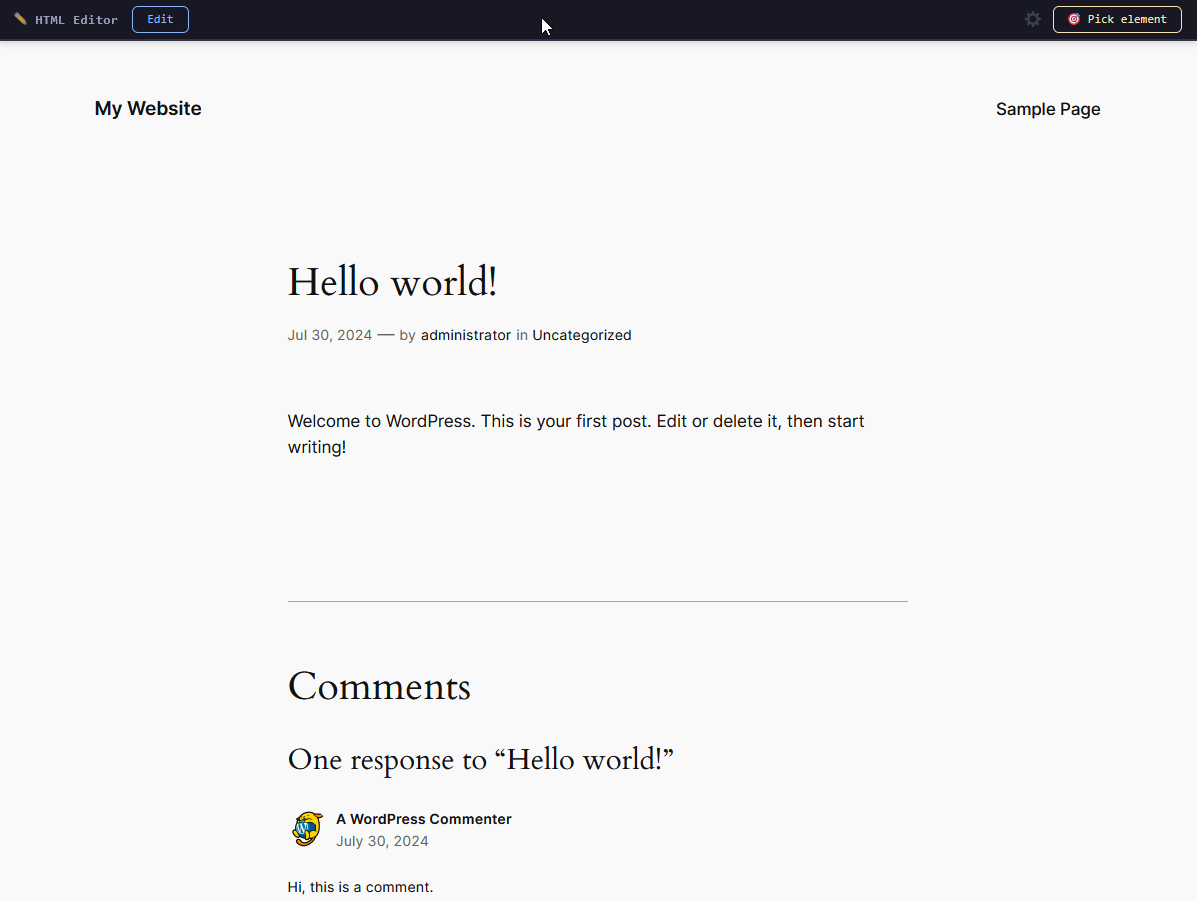This screenshot has height=901, width=1197.
Task: Browse the Uncategorized category
Action: coord(582,335)
